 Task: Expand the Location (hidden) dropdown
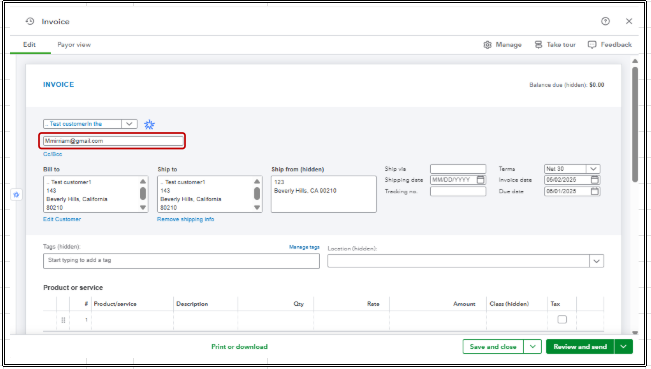point(597,261)
